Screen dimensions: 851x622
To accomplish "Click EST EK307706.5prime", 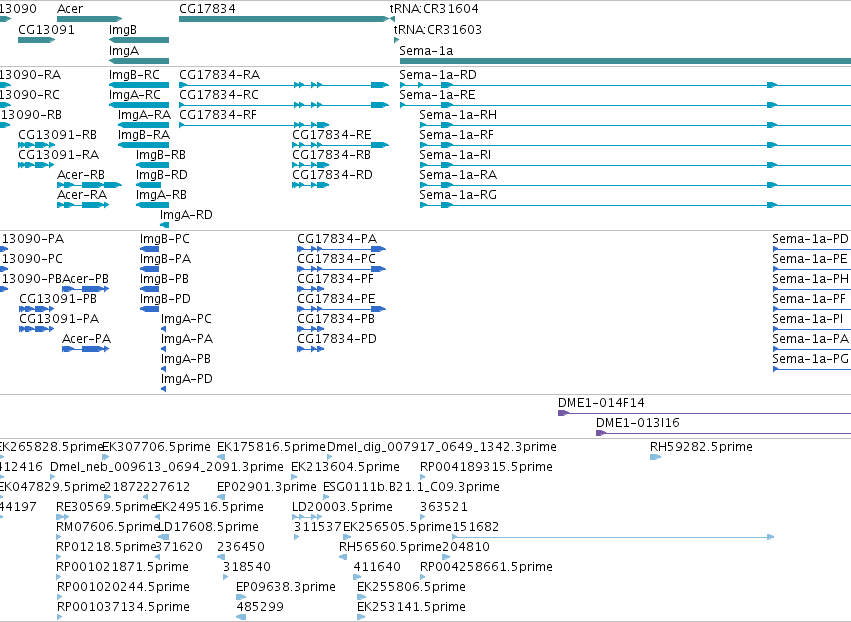I will (x=105, y=457).
